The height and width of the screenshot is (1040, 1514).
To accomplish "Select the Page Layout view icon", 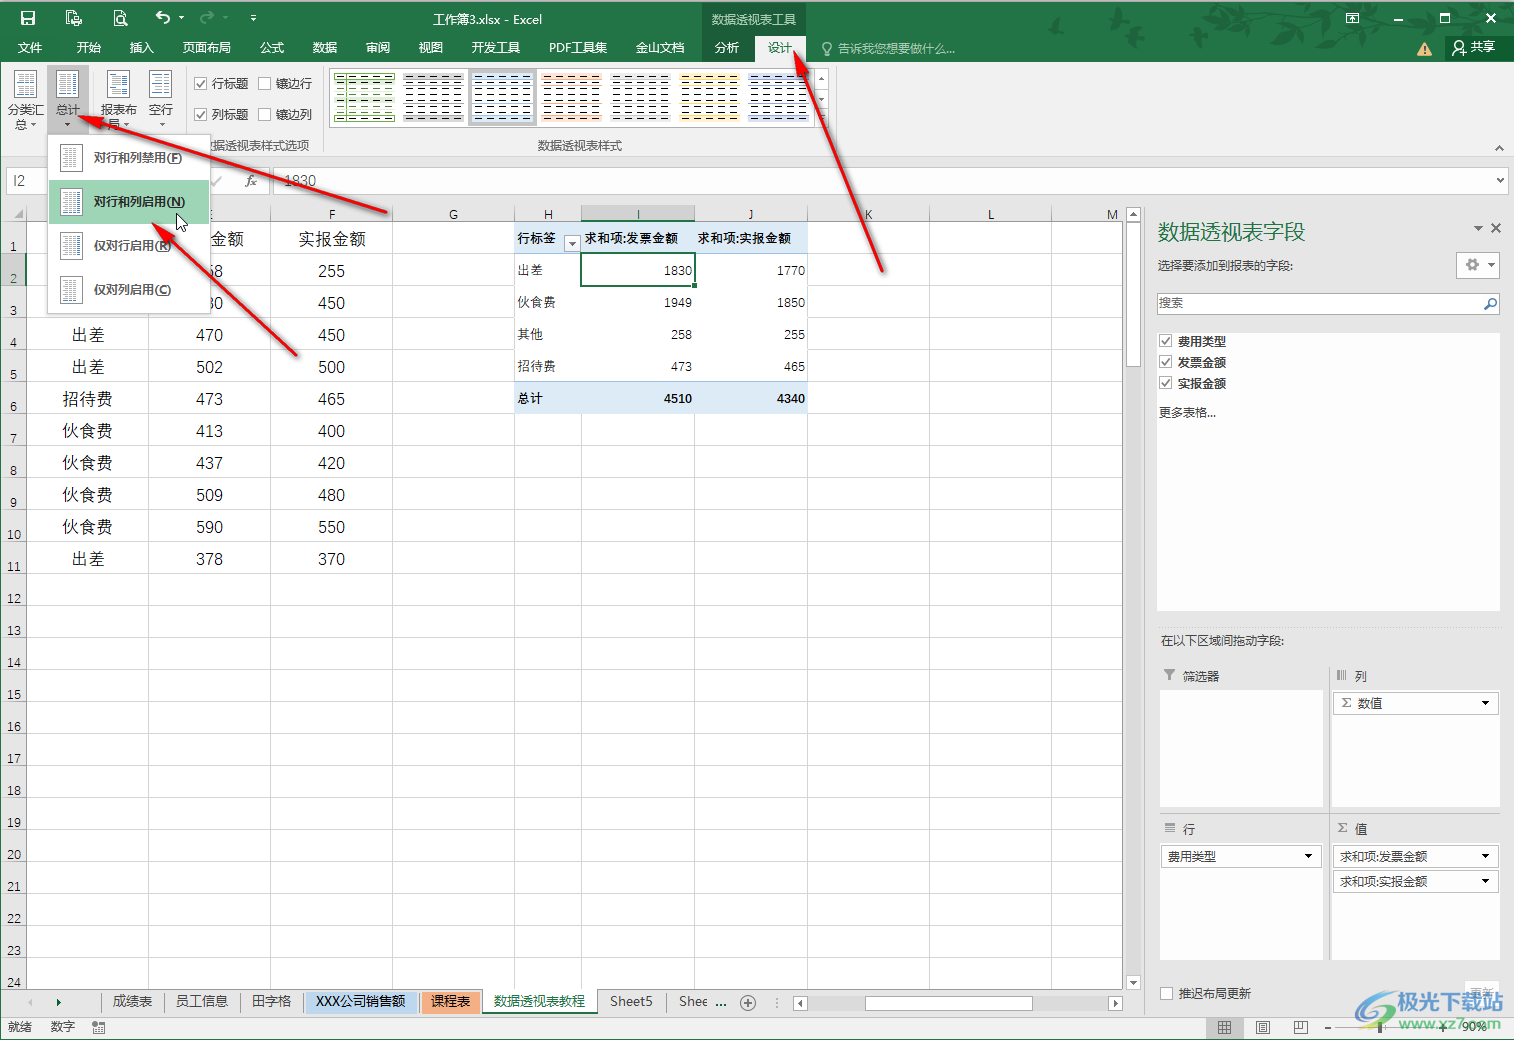I will [x=1263, y=1027].
